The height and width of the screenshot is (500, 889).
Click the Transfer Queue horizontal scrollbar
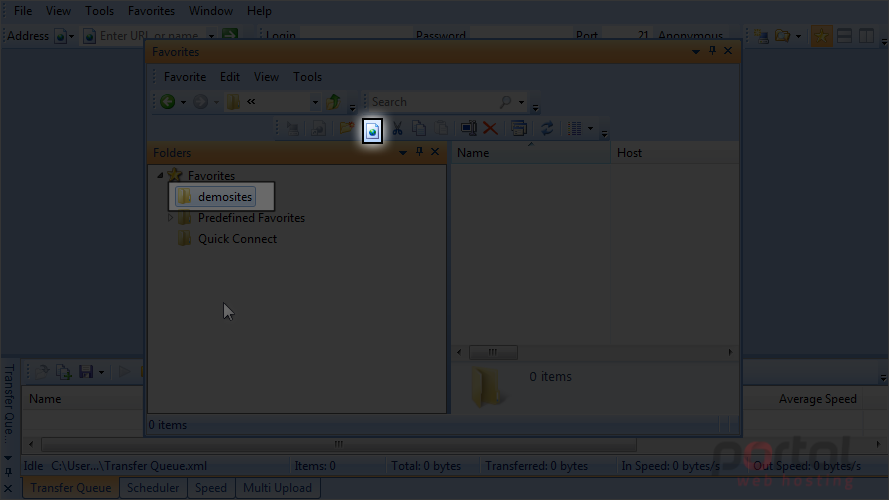[338, 444]
